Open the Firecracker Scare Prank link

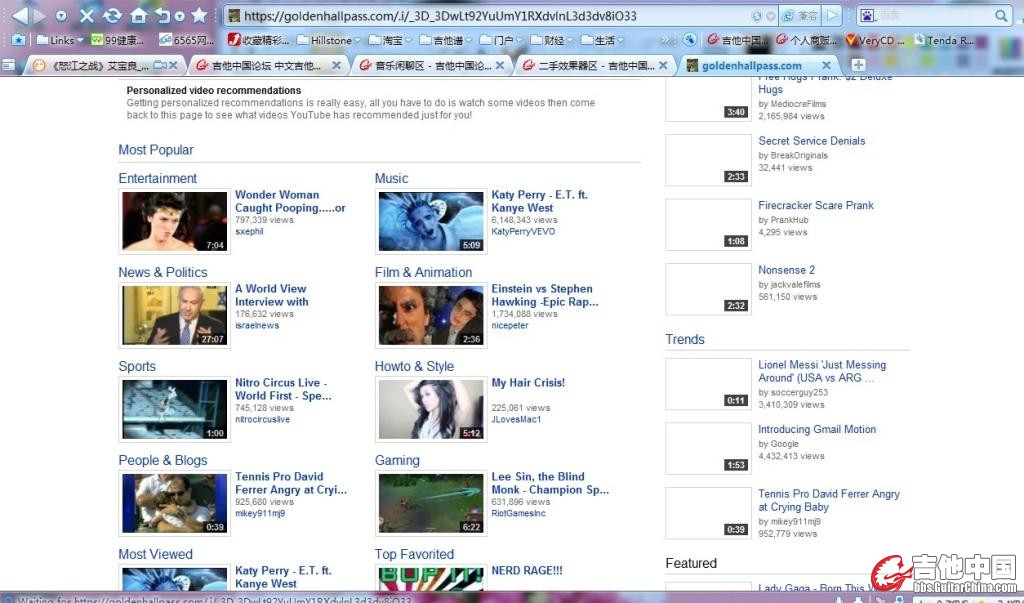816,205
